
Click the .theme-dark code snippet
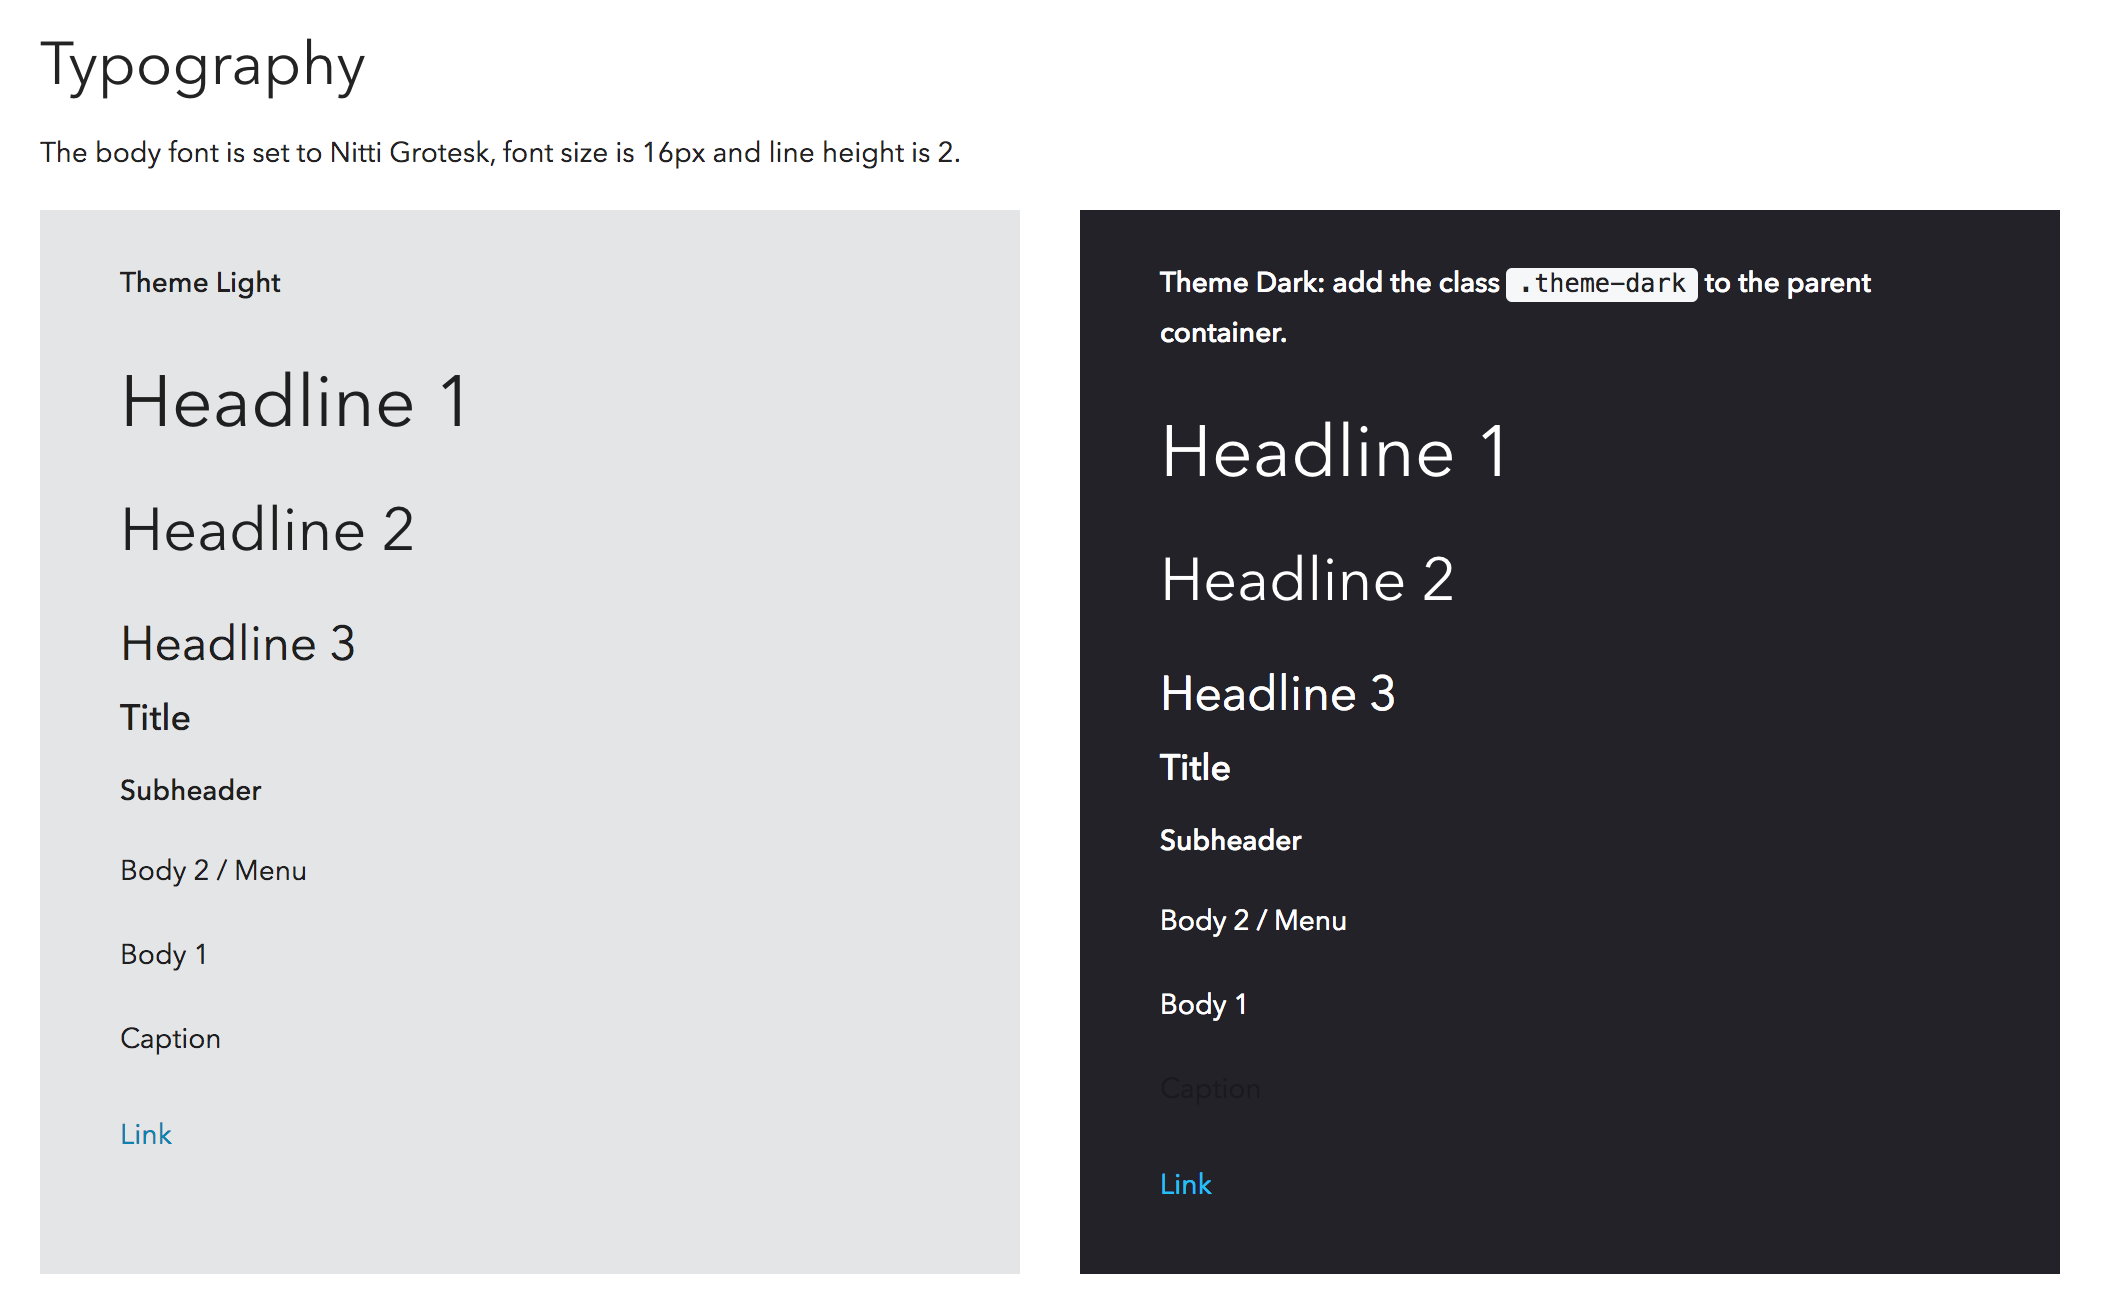[x=1601, y=284]
